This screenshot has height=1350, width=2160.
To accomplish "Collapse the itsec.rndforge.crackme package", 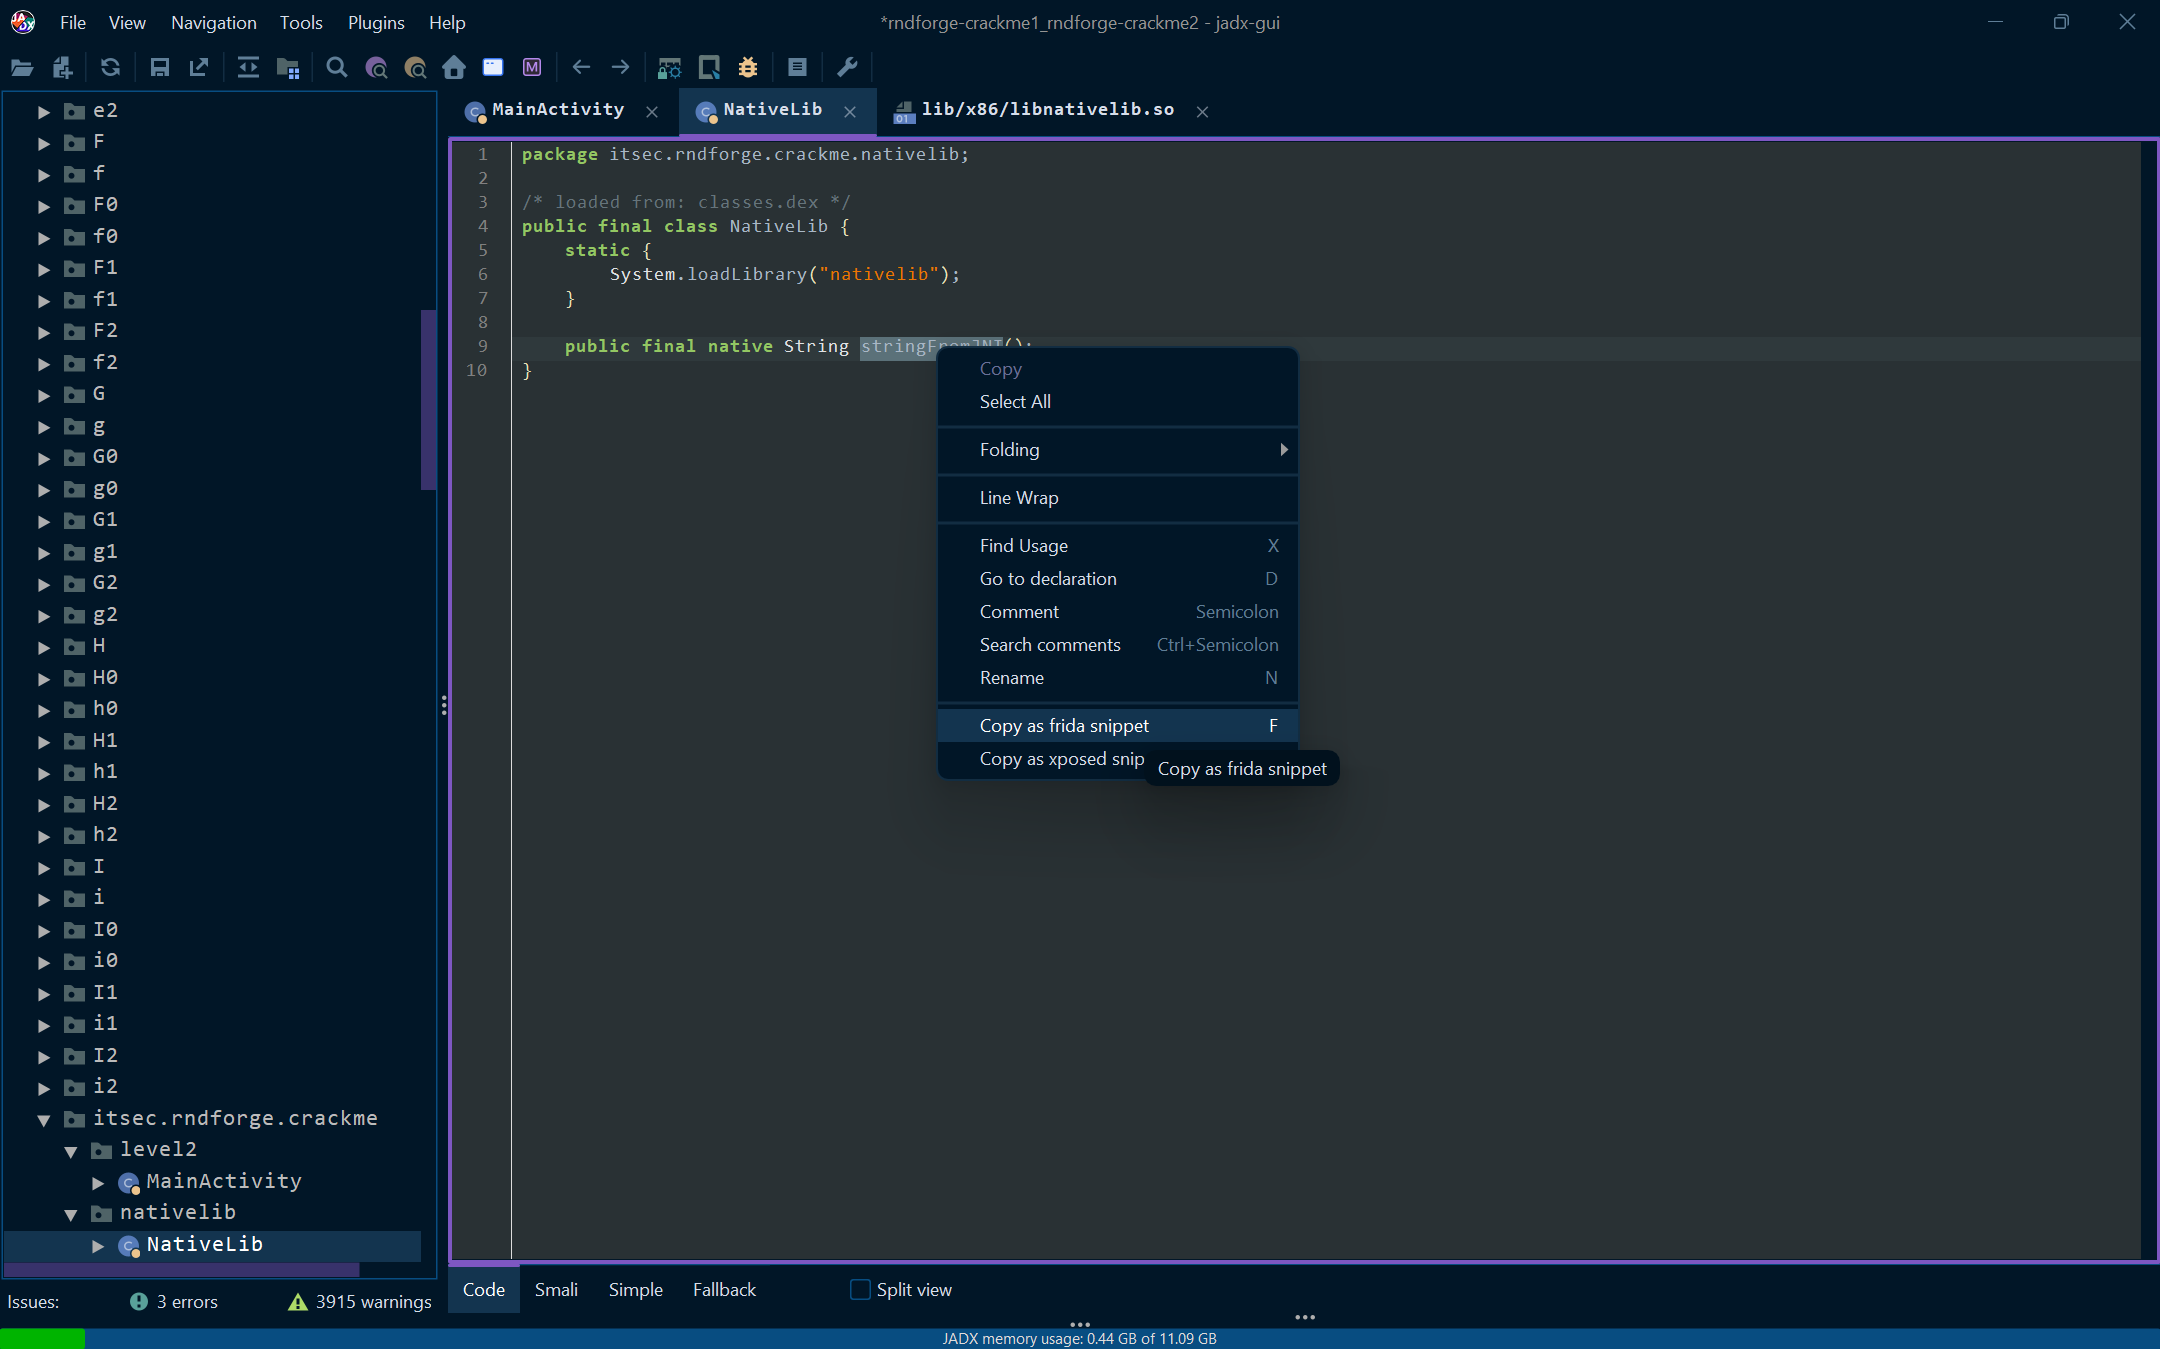I will tap(44, 1119).
